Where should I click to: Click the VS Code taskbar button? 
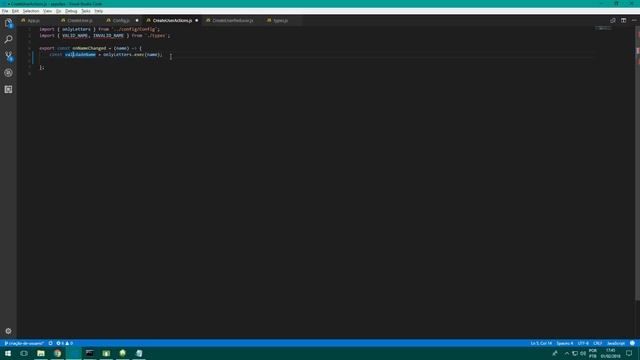click(x=73, y=353)
